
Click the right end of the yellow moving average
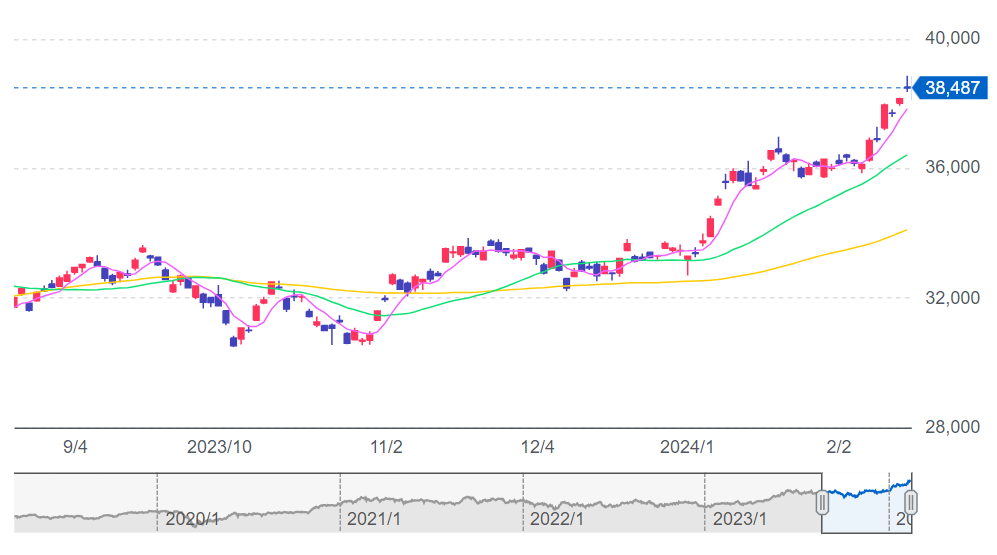pos(905,230)
